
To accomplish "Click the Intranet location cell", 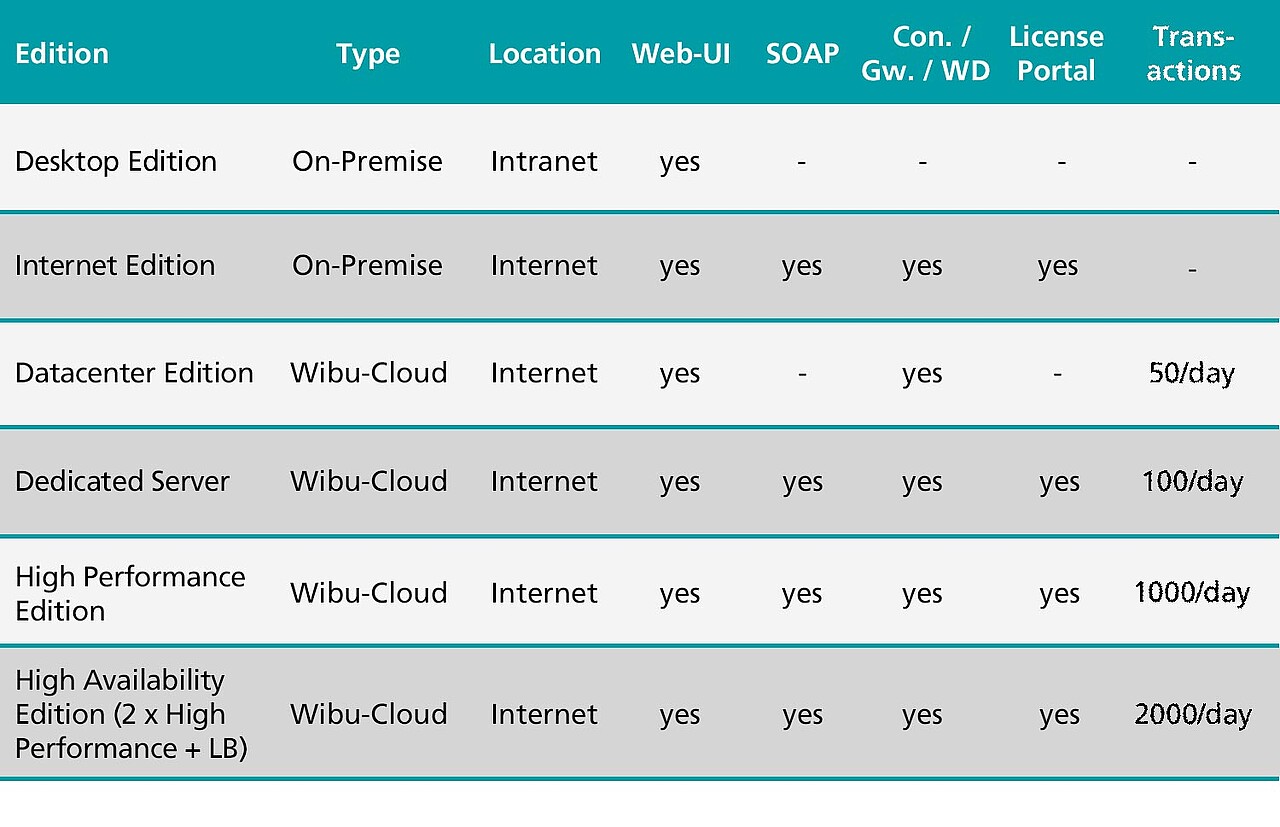I will [x=544, y=161].
